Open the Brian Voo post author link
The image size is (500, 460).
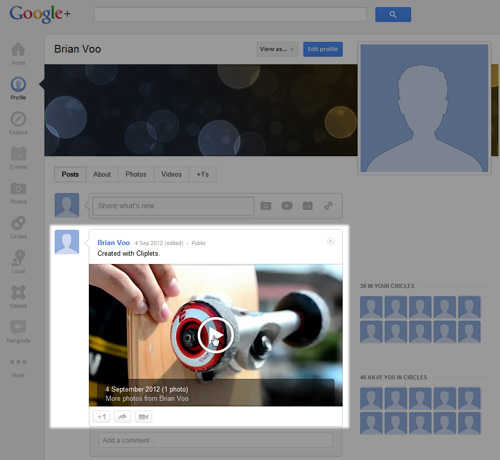tap(113, 243)
